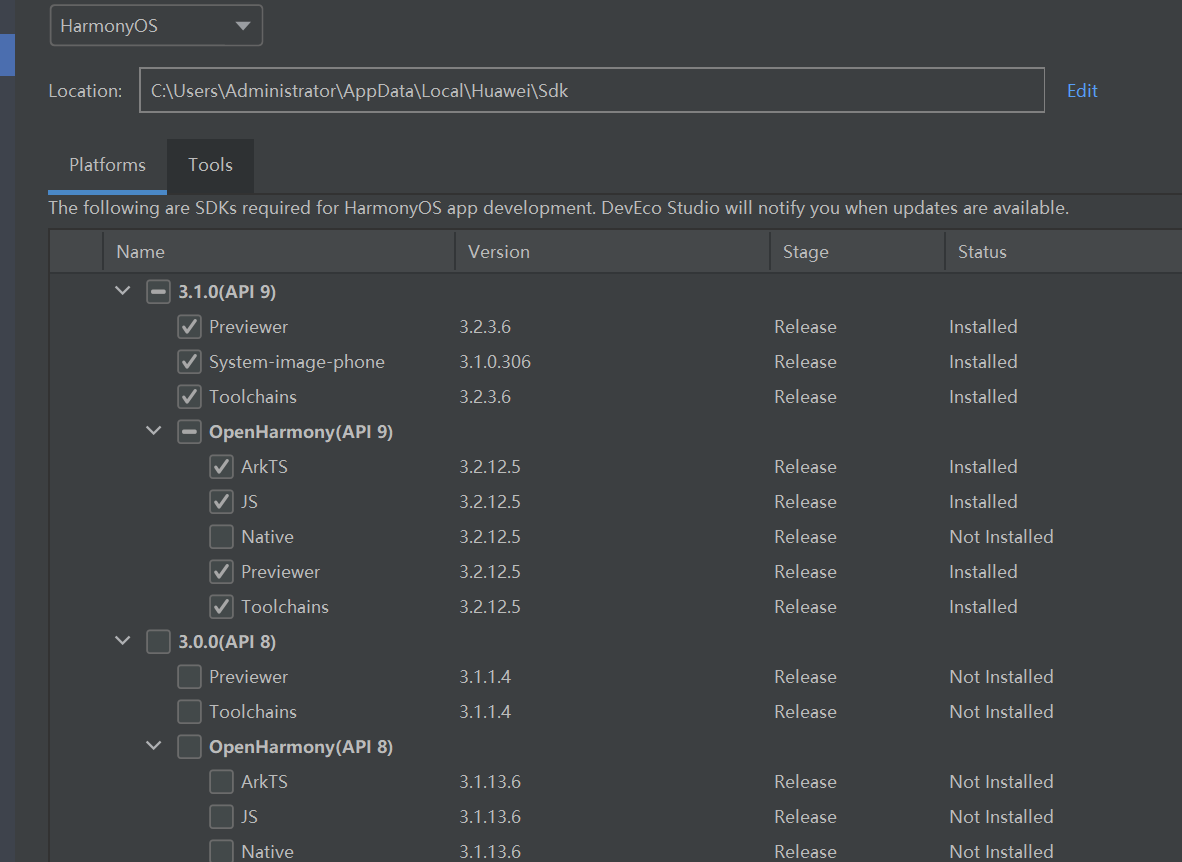Click the JS label under OpenHarmony(API 8)

[250, 817]
